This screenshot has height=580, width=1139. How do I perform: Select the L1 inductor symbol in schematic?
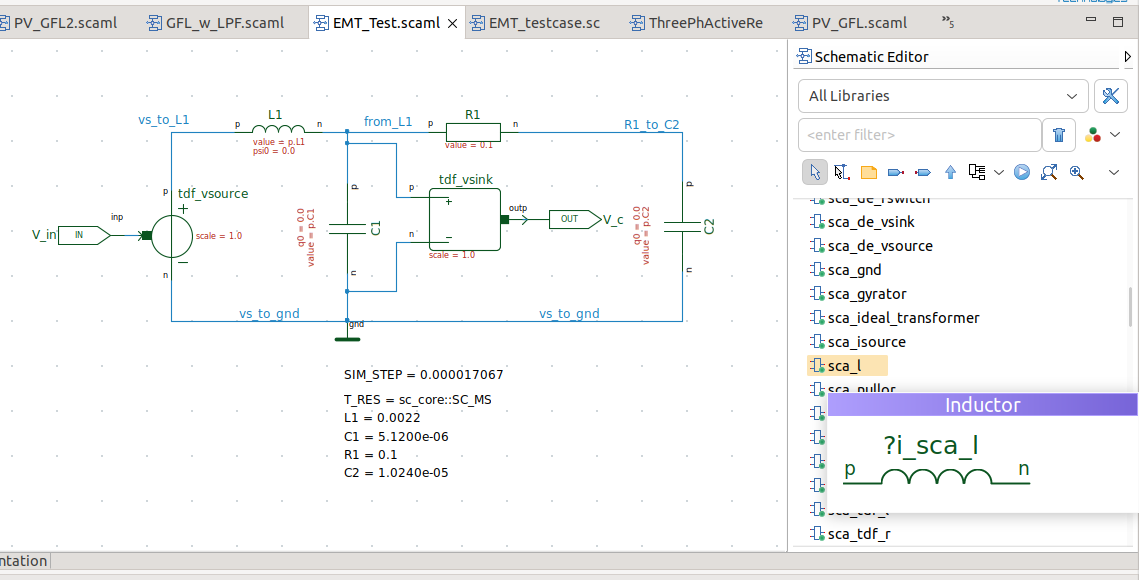[x=278, y=129]
